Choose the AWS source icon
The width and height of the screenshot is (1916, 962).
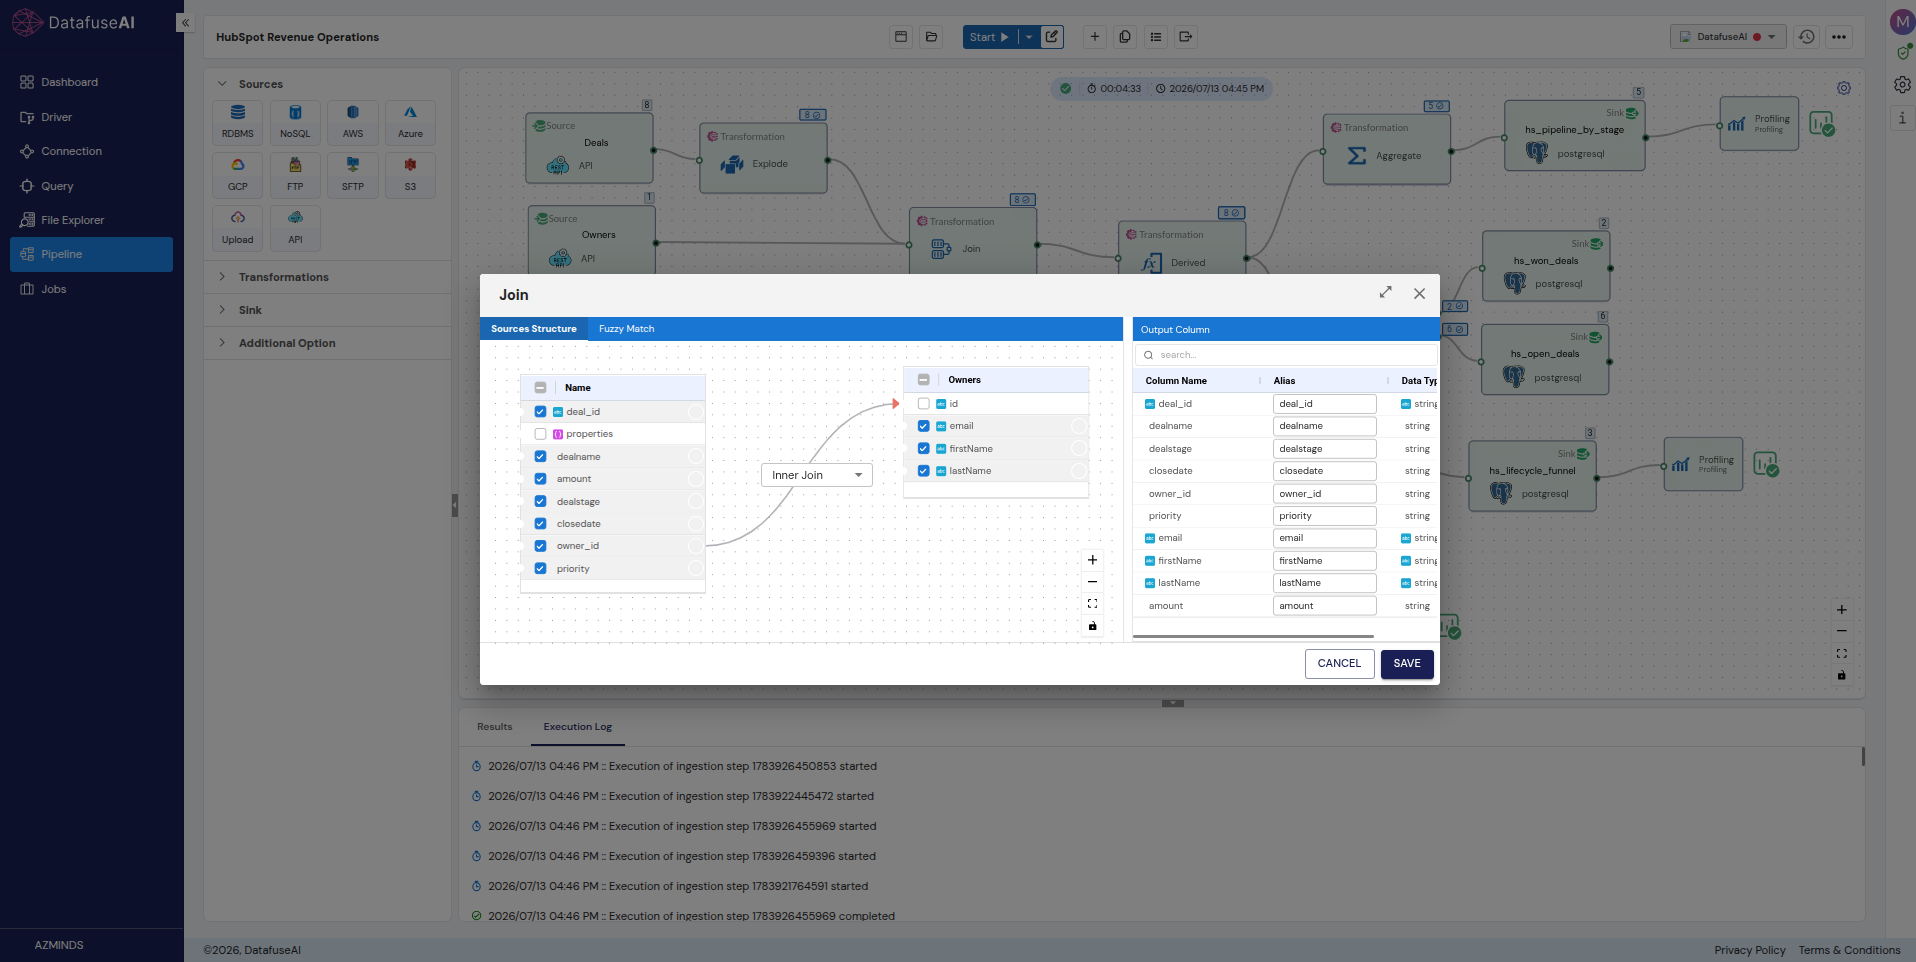[x=353, y=121]
